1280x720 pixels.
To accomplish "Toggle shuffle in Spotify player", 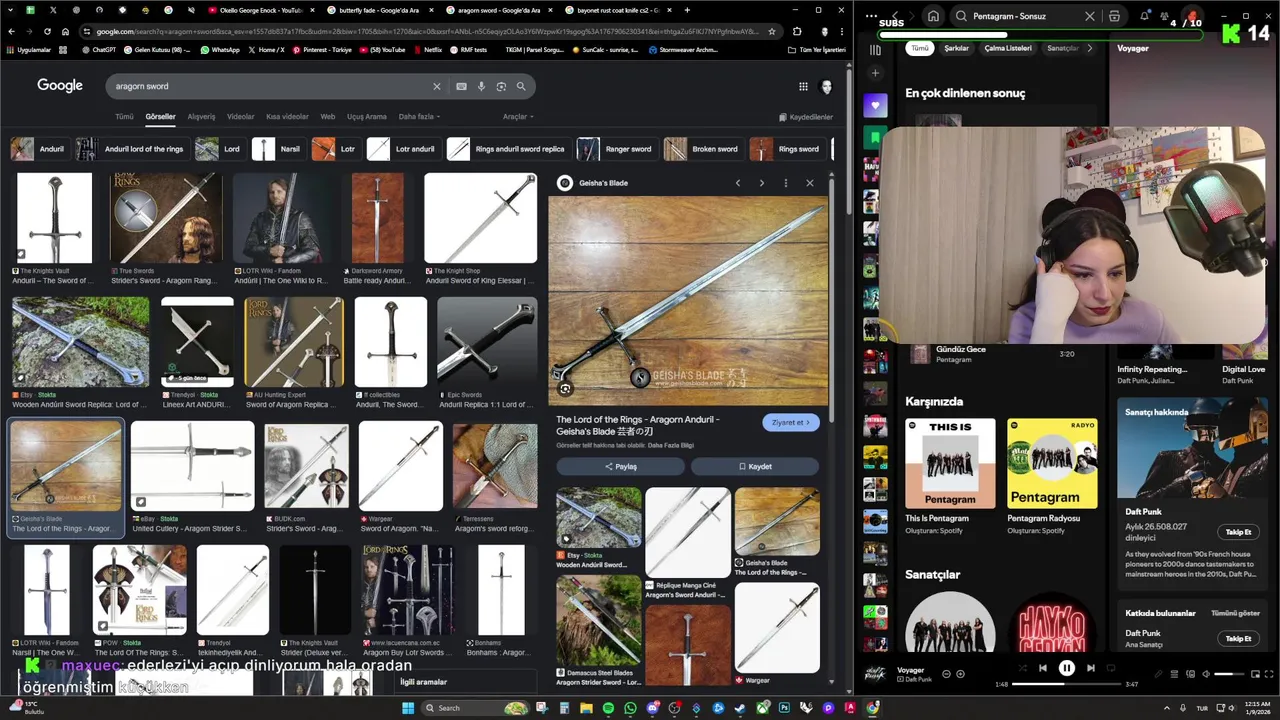I will (x=1022, y=668).
